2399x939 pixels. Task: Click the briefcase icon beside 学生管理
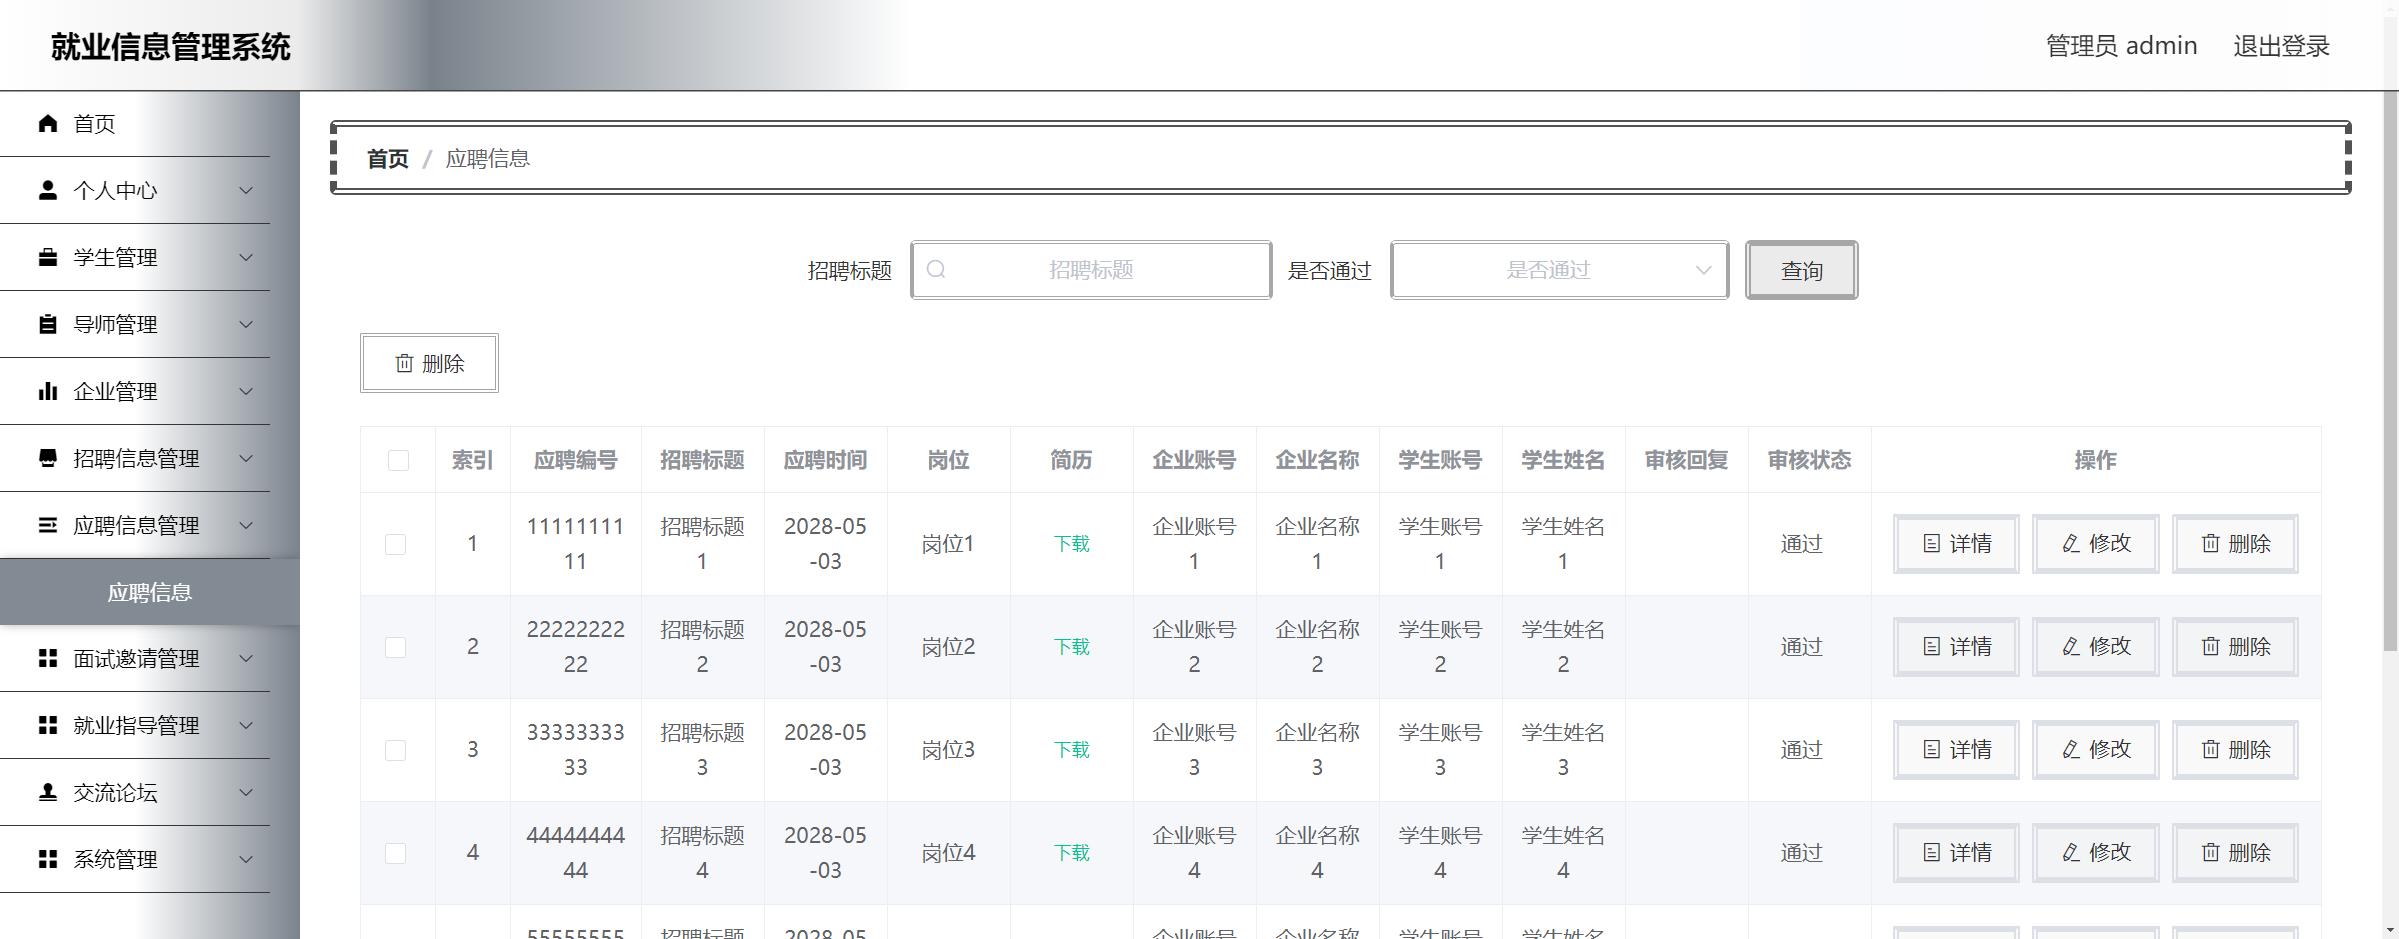[47, 257]
